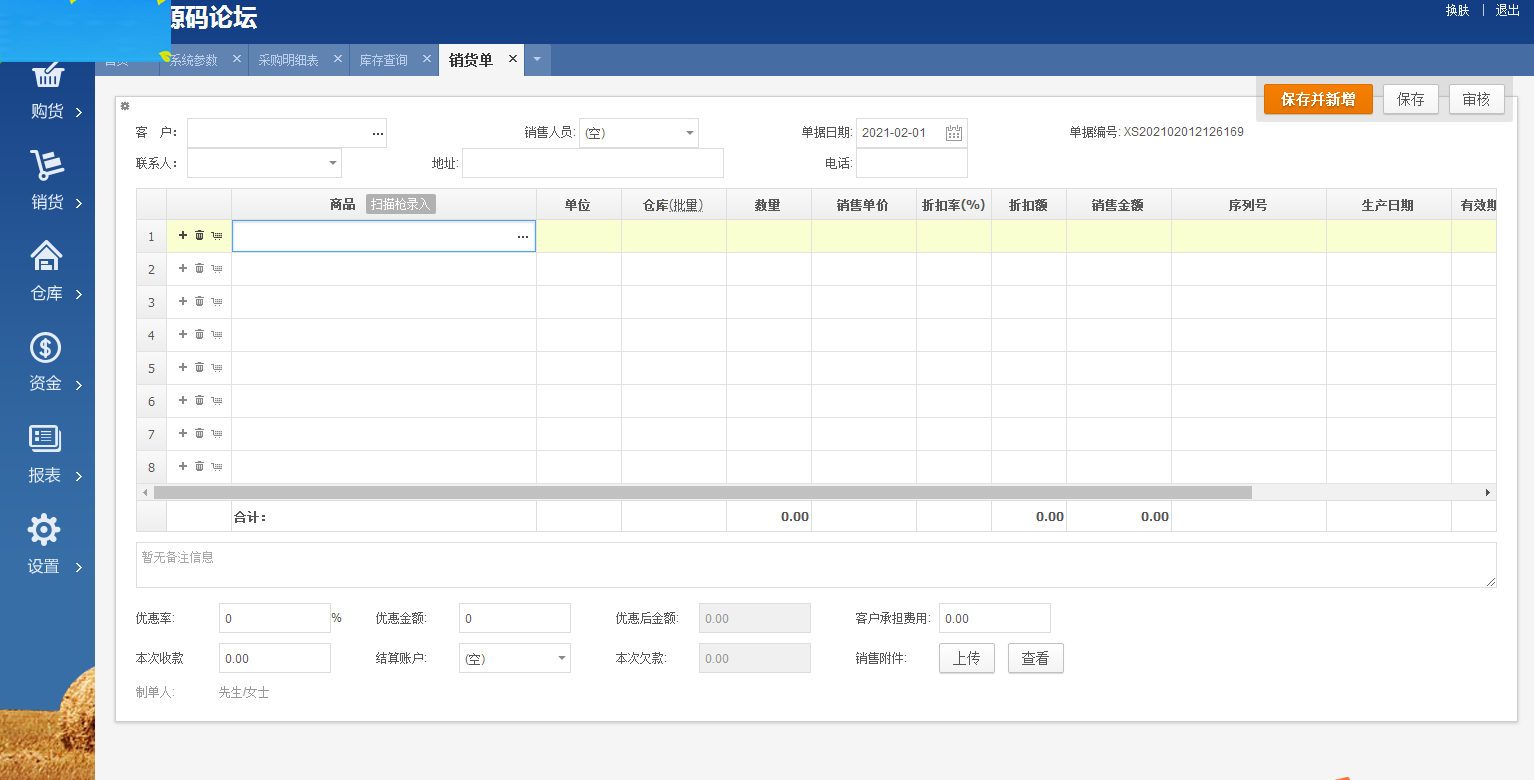Delete row 1 using its trash icon
Viewport: 1534px width, 780px height.
tap(199, 235)
